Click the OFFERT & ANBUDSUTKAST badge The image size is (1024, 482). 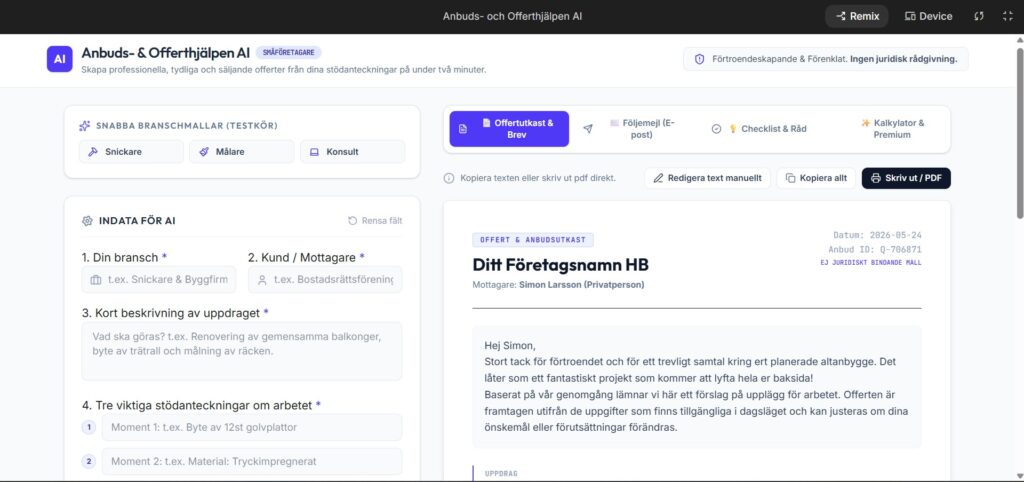533,240
